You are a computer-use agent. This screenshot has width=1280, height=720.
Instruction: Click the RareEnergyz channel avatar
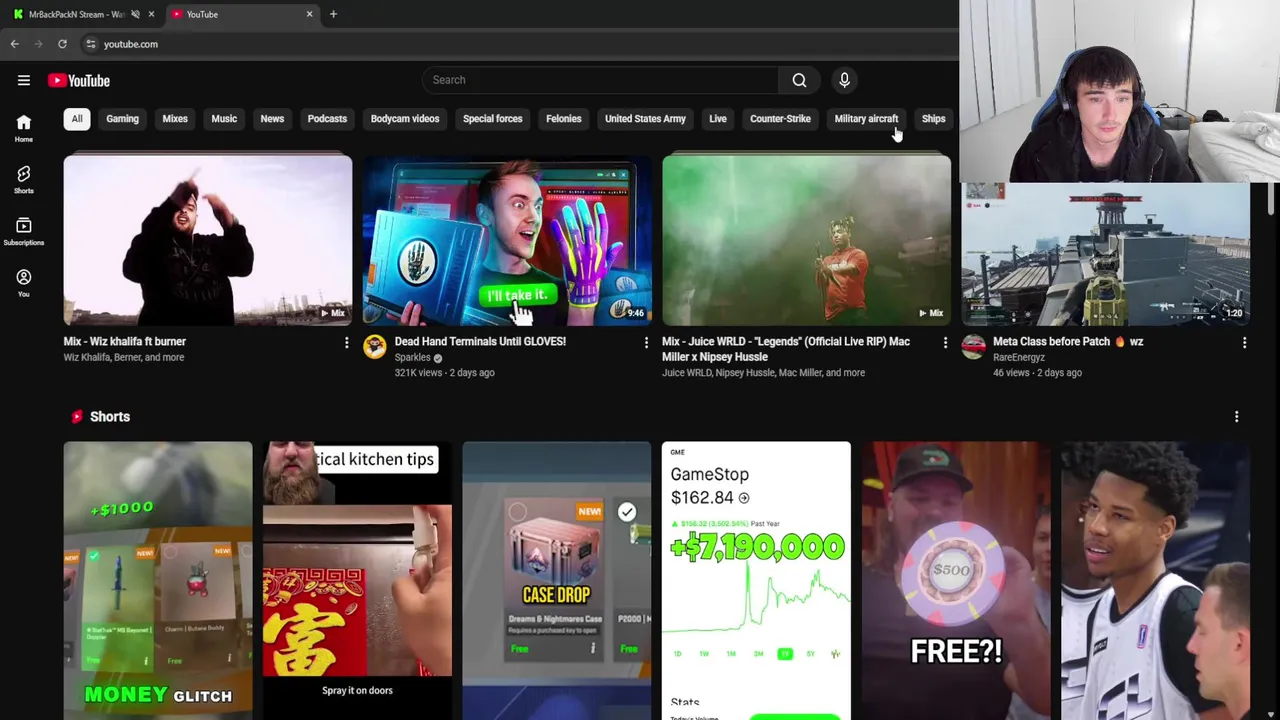click(x=973, y=346)
